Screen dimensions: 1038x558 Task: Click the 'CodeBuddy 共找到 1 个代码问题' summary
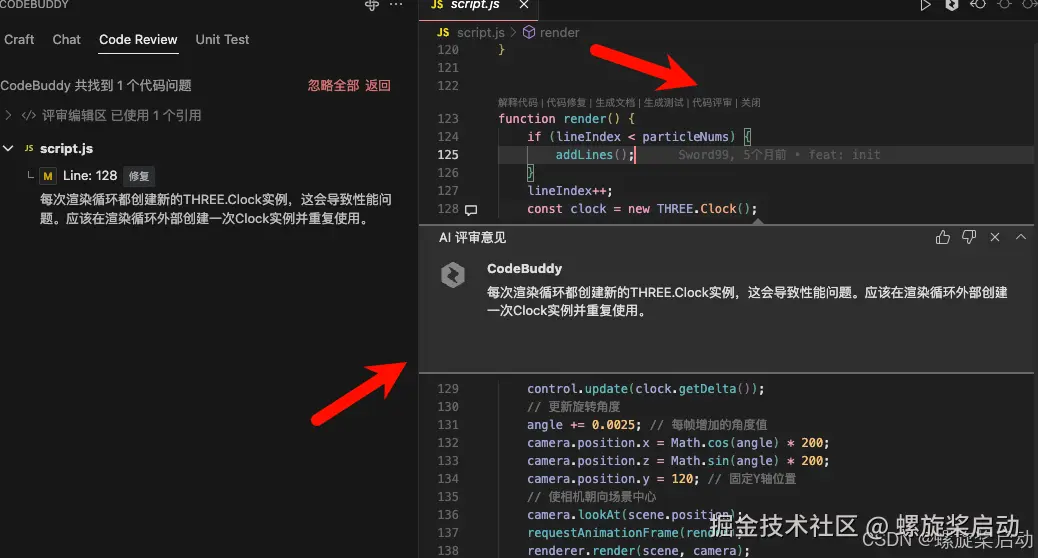[x=96, y=85]
